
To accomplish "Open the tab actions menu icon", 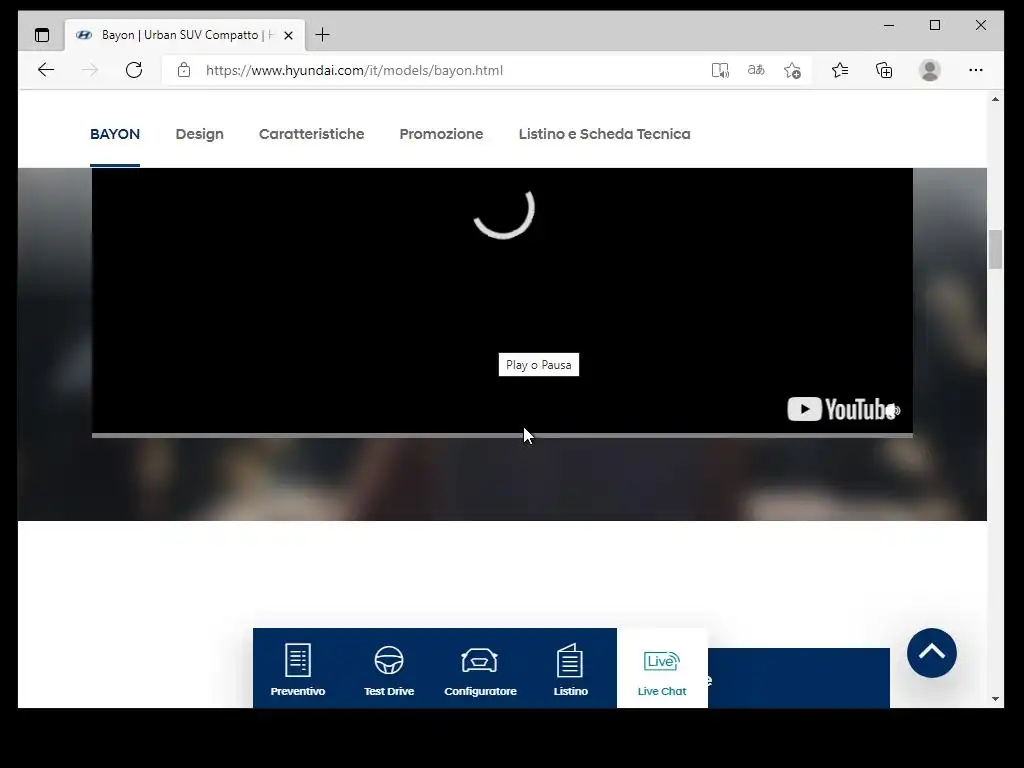I will click(x=42, y=35).
